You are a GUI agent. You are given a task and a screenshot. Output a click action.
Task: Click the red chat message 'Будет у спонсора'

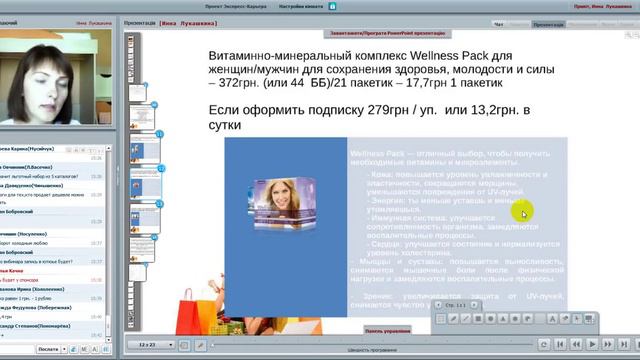[19, 280]
